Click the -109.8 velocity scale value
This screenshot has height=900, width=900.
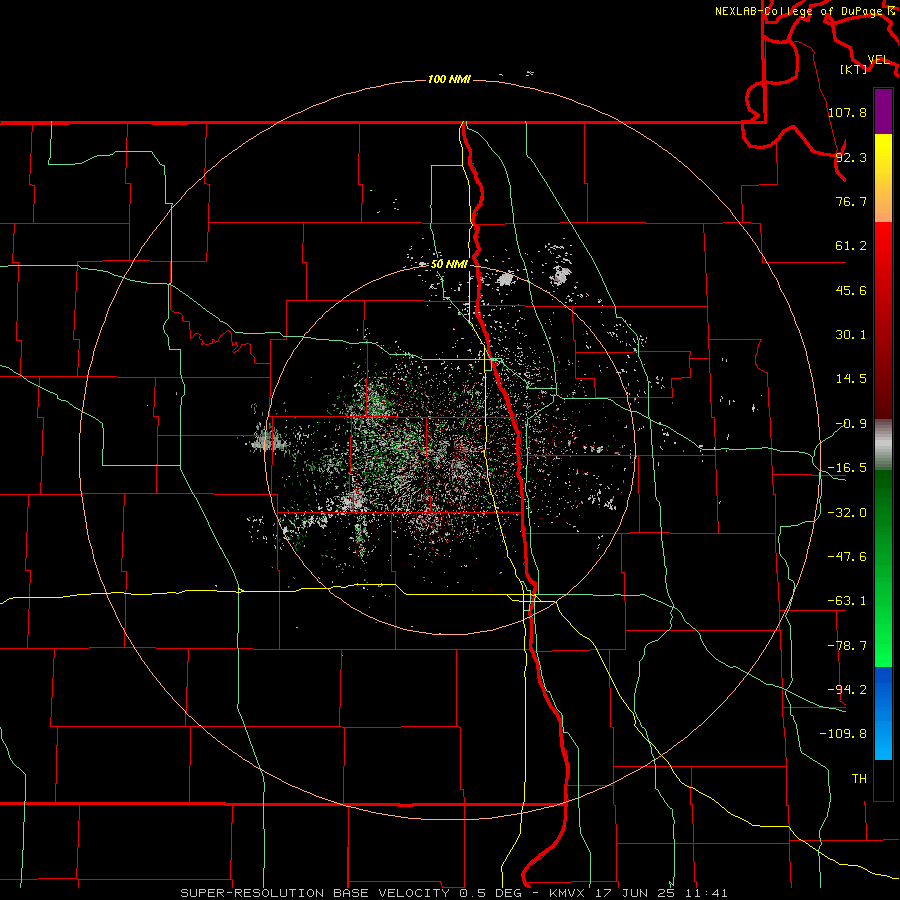coord(843,734)
